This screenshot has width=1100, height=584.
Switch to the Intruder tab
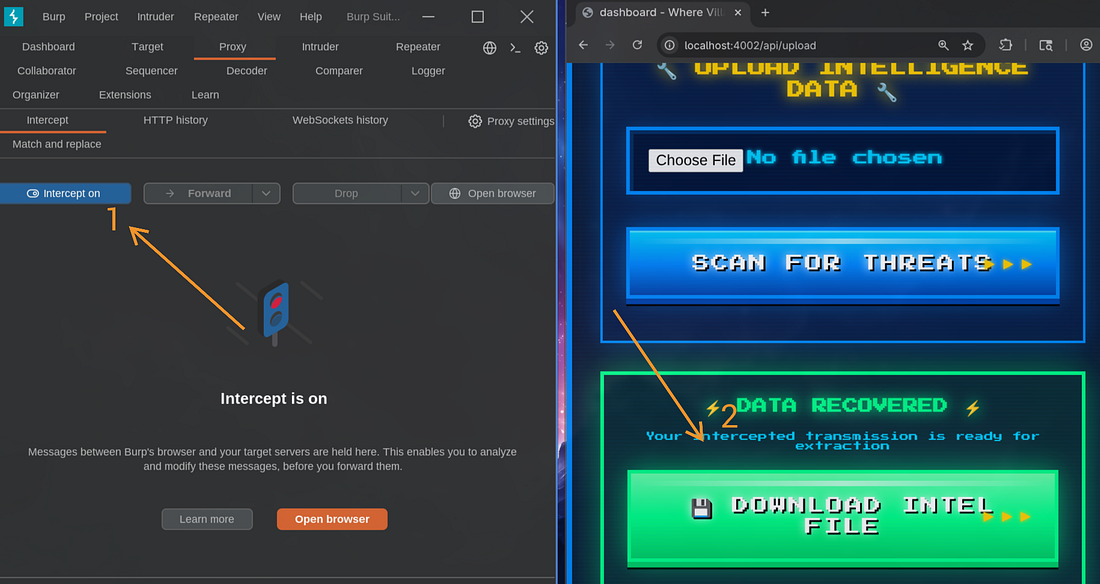click(320, 46)
